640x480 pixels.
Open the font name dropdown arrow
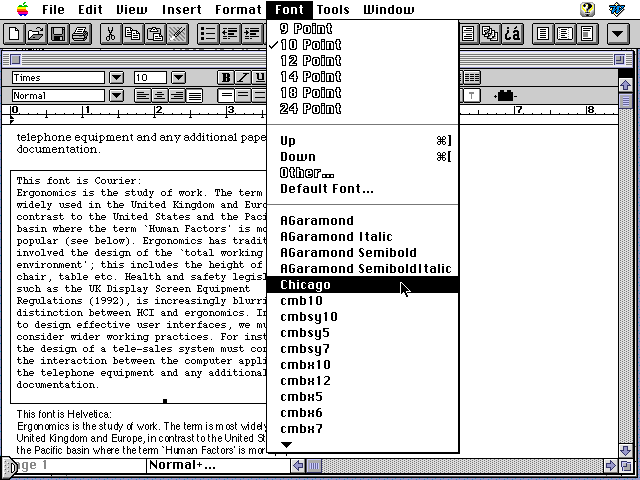tap(116, 77)
